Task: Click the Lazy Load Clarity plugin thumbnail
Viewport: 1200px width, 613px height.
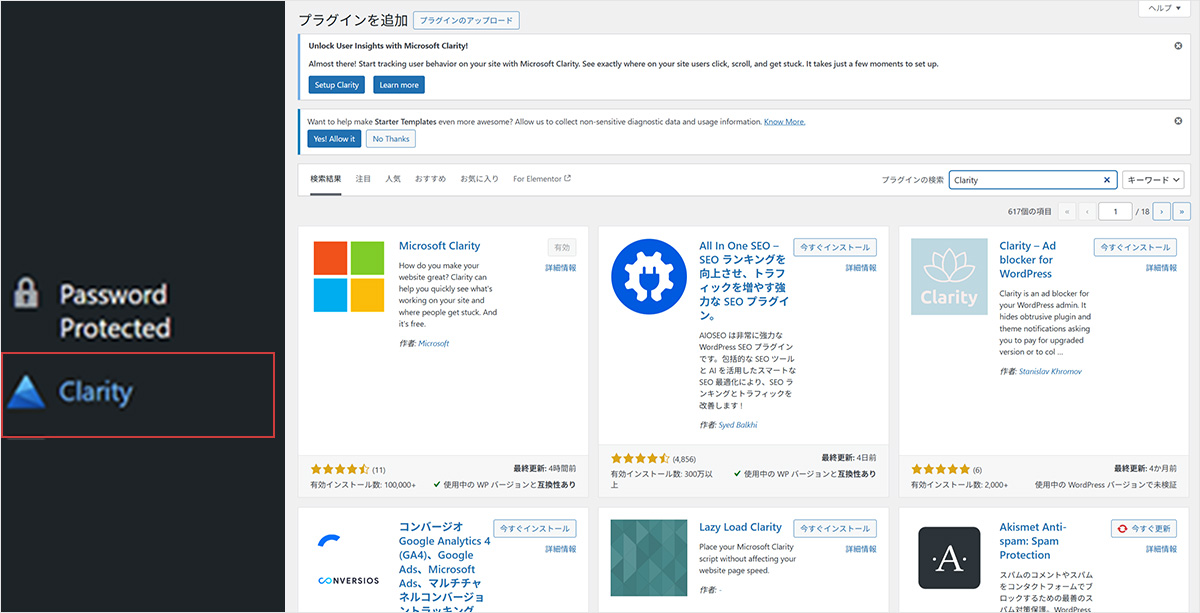Action: [x=648, y=558]
